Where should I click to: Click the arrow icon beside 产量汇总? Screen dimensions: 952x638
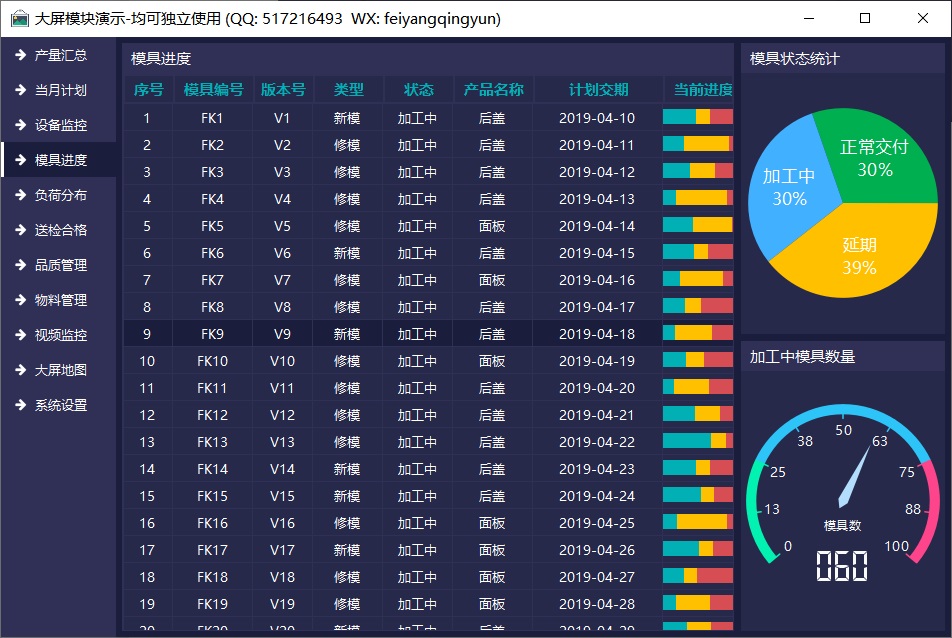point(19,55)
